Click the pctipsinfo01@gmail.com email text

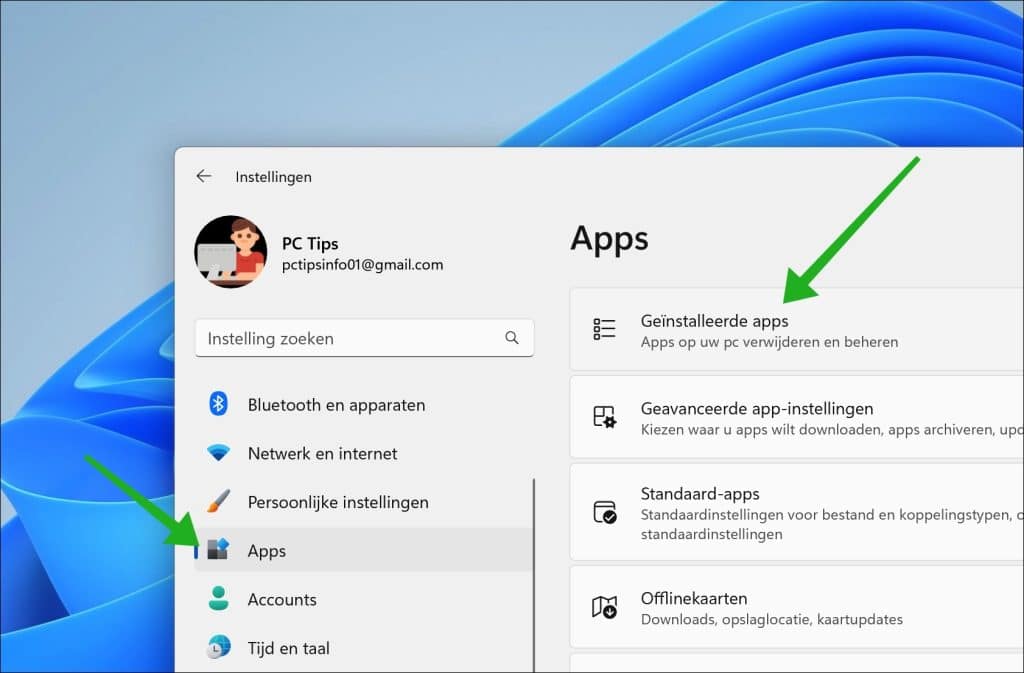pyautogui.click(x=362, y=265)
